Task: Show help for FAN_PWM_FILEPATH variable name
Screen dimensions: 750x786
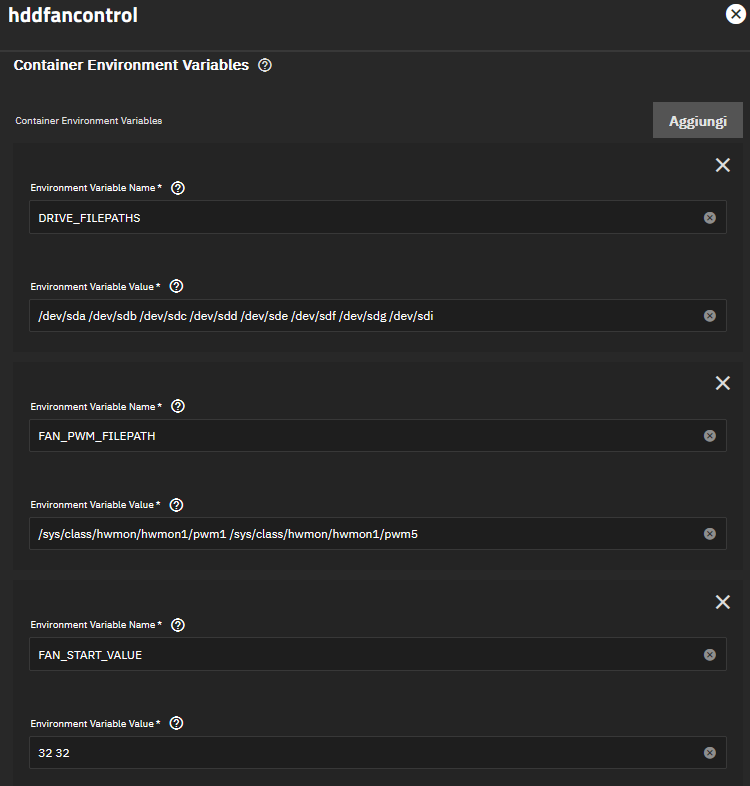Action: pos(178,407)
